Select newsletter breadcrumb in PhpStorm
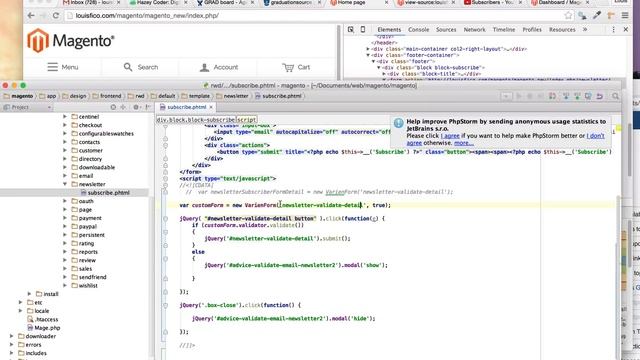The width and height of the screenshot is (640, 360). point(232,96)
